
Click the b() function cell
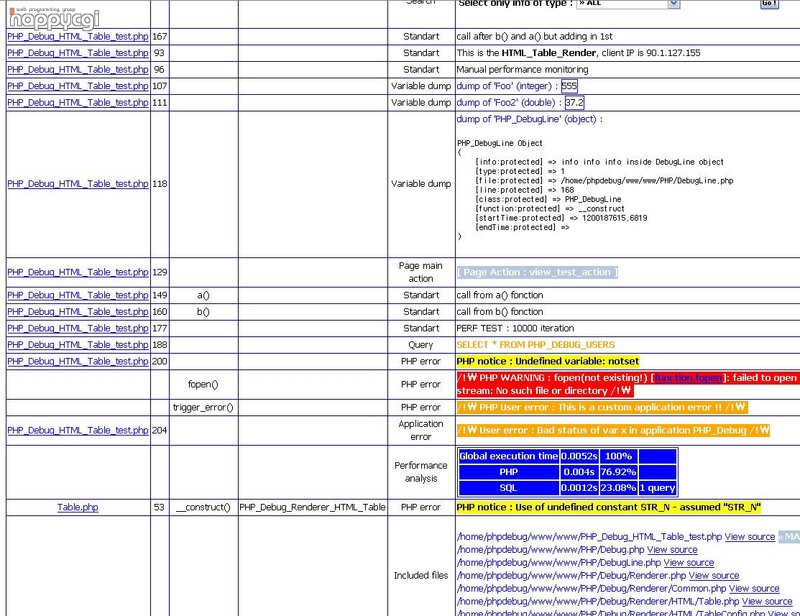203,312
